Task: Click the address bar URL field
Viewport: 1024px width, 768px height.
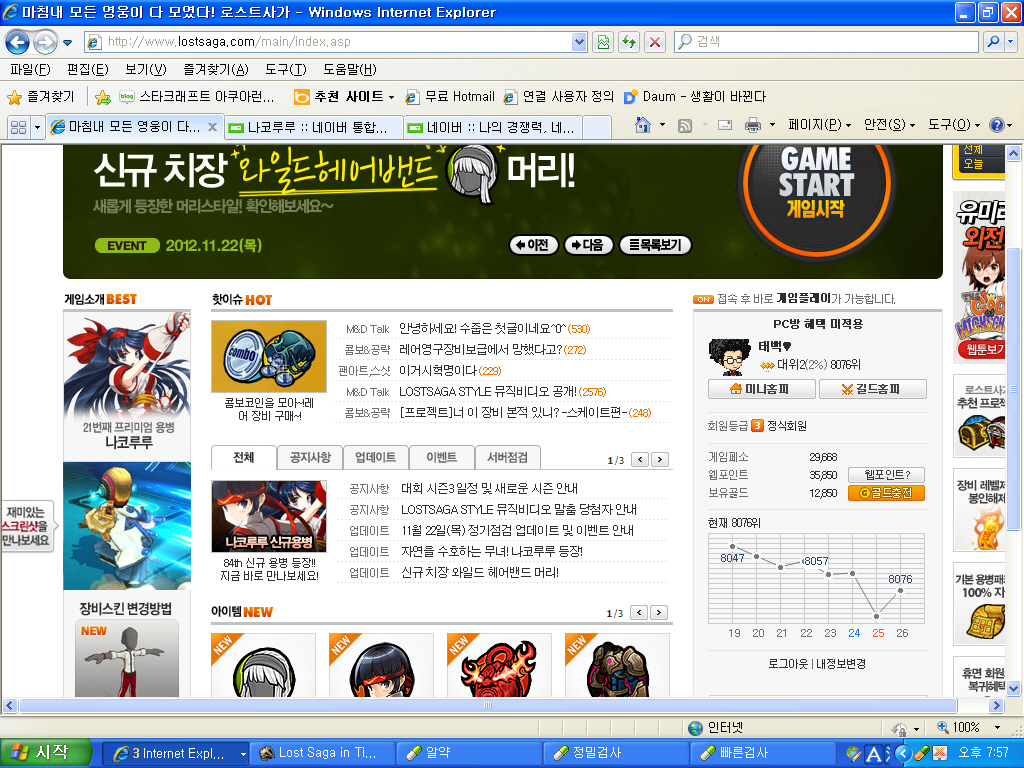Action: point(338,42)
